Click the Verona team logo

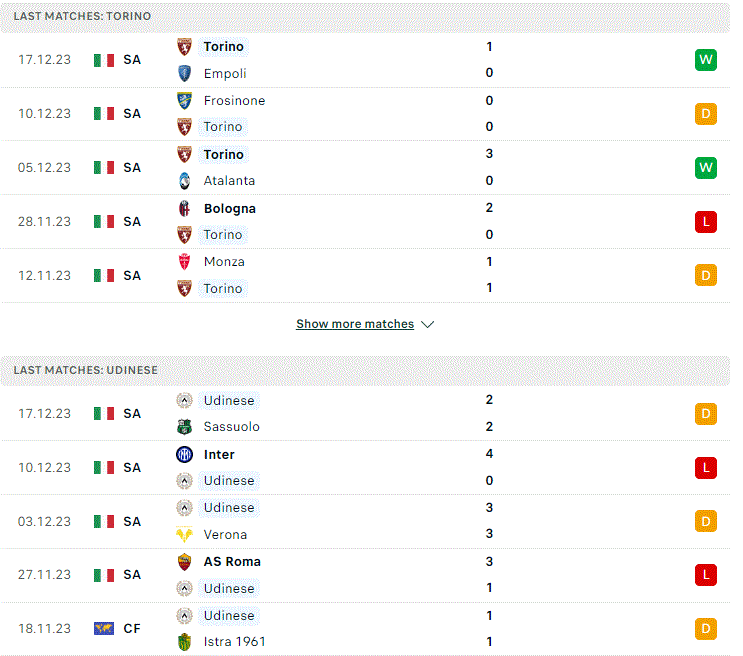184,534
